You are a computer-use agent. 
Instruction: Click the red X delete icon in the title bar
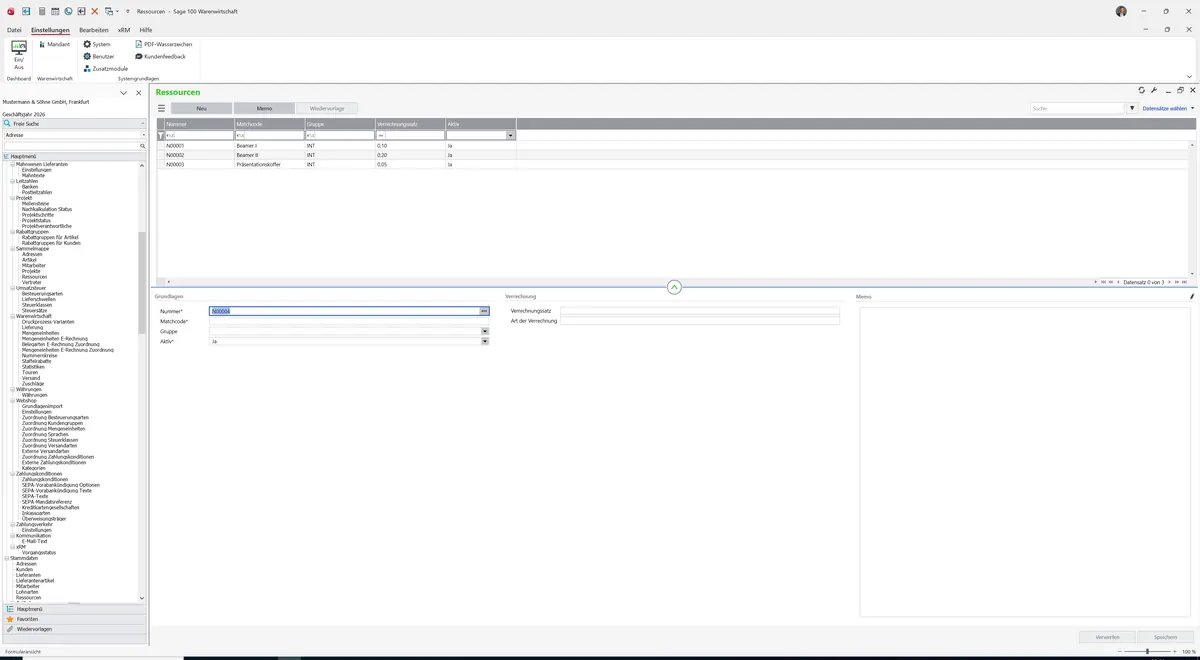point(95,11)
